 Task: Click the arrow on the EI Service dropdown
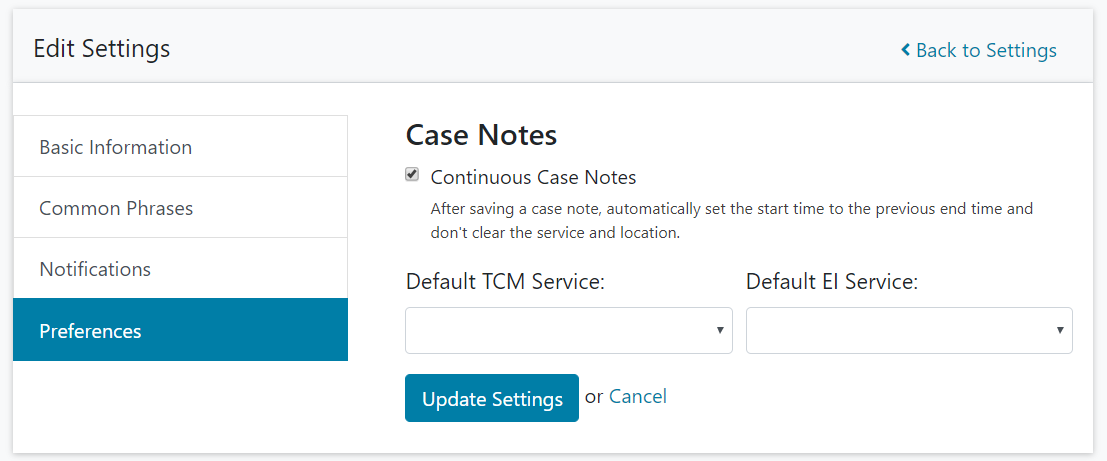pyautogui.click(x=1060, y=330)
